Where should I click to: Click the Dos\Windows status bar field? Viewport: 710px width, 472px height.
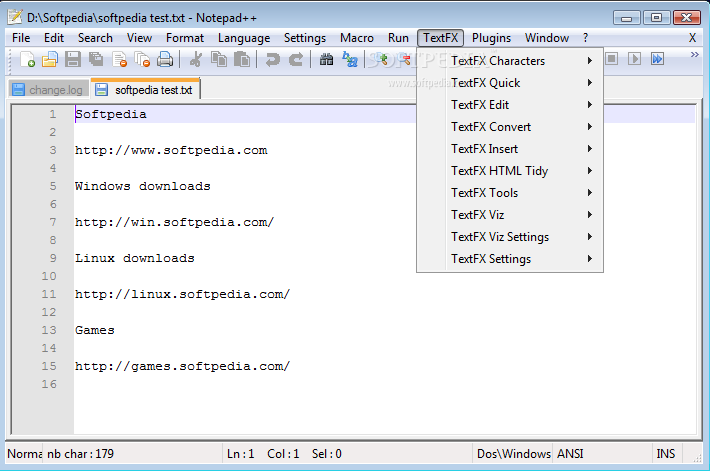(x=513, y=454)
